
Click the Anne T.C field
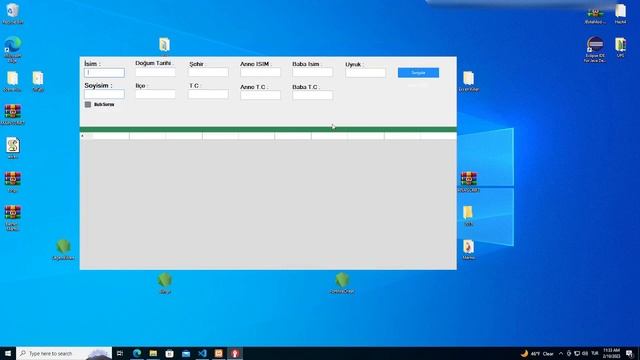260,95
